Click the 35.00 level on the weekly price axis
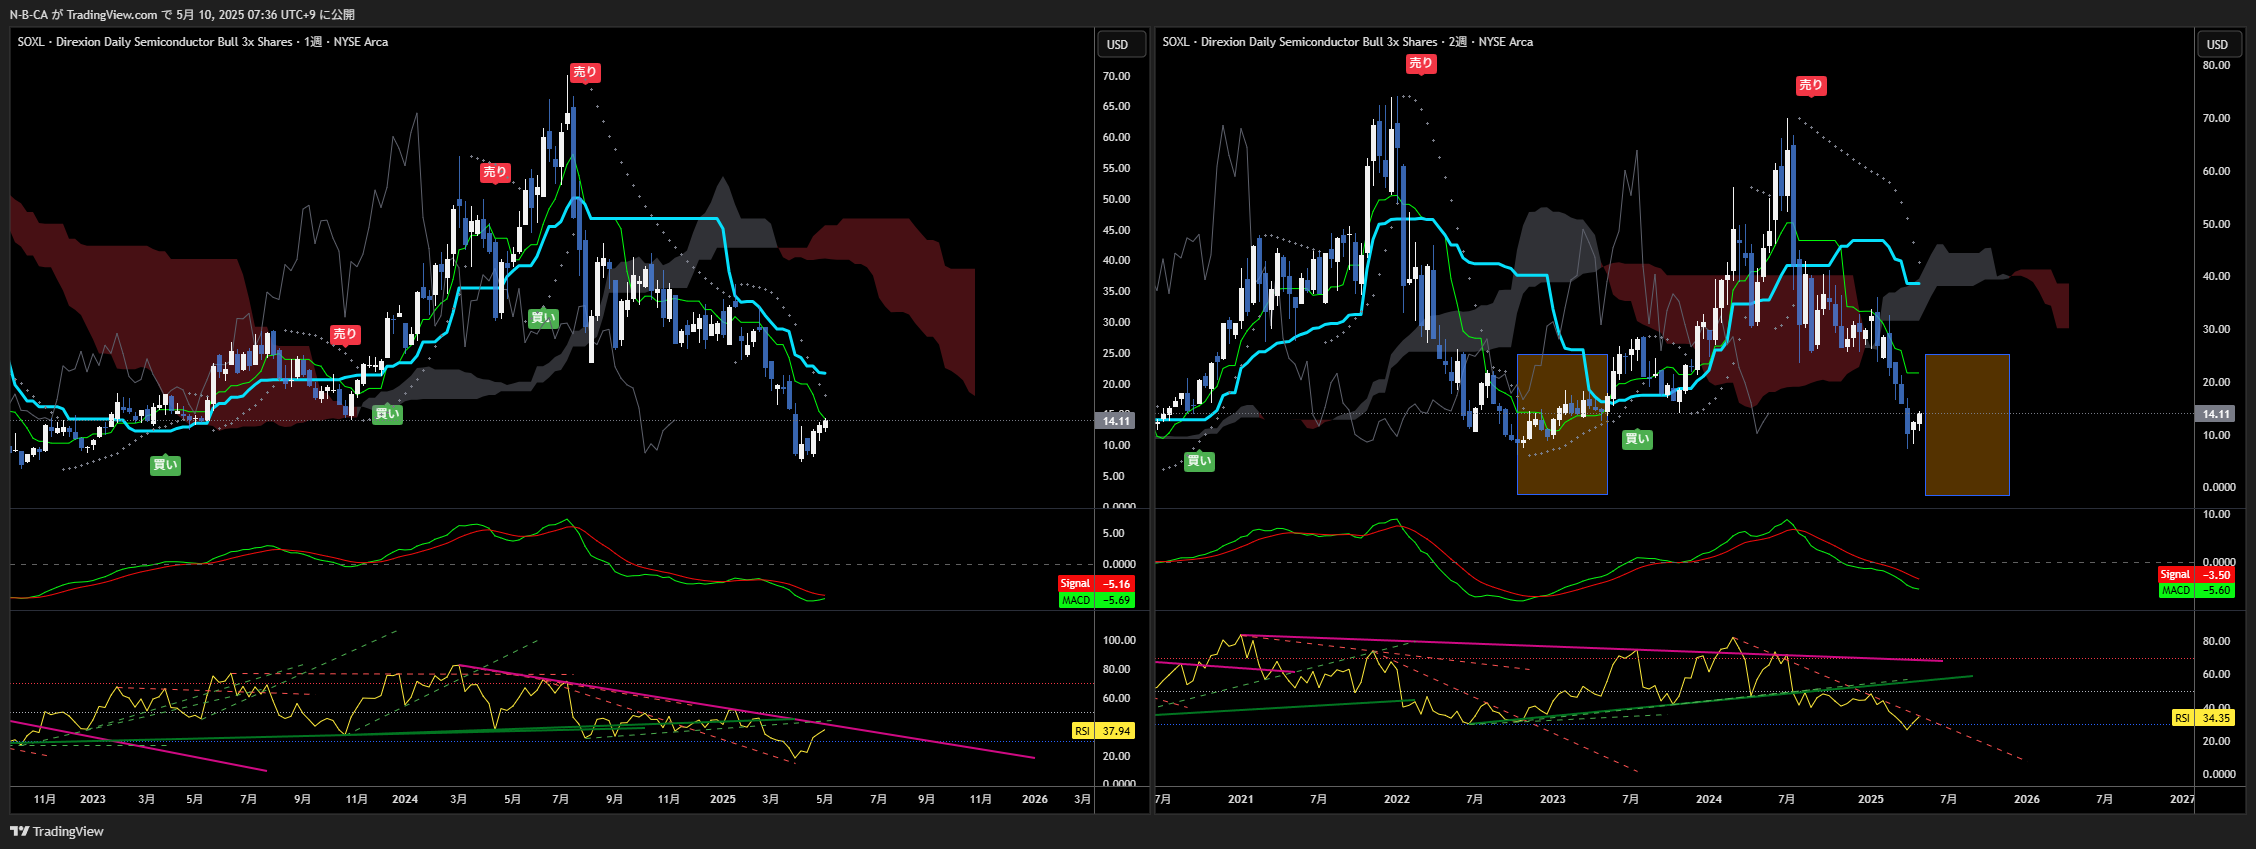 (x=1116, y=291)
